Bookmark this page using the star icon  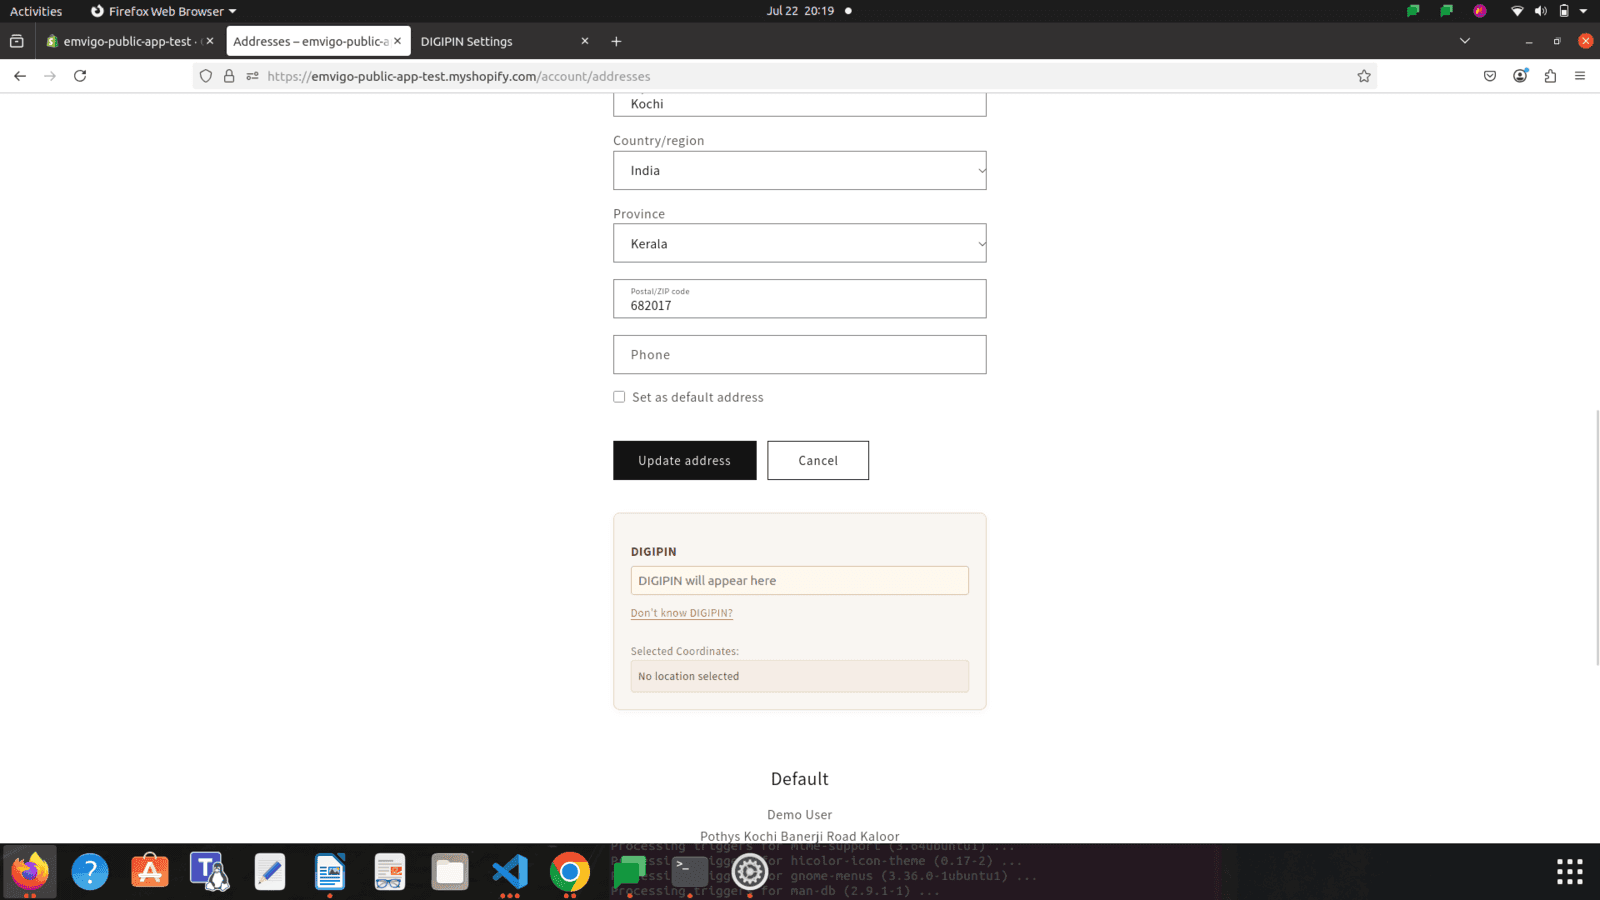[1363, 75]
